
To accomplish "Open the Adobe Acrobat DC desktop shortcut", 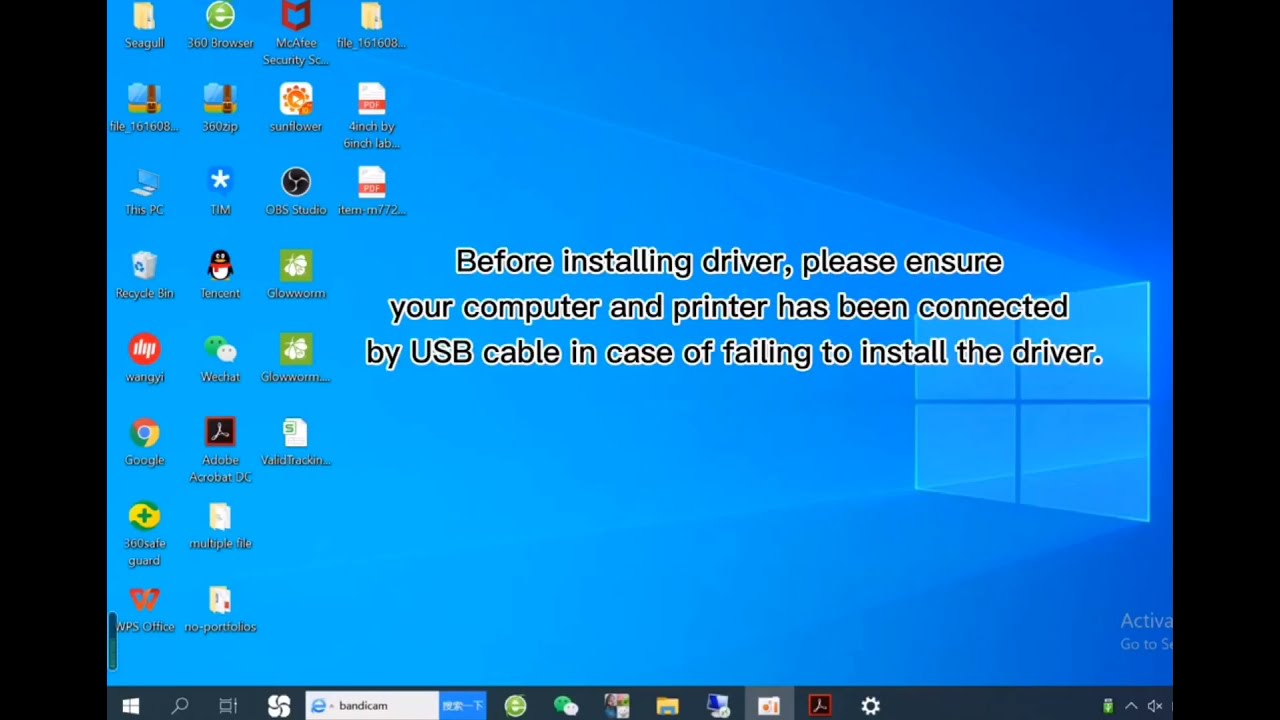I will (220, 450).
